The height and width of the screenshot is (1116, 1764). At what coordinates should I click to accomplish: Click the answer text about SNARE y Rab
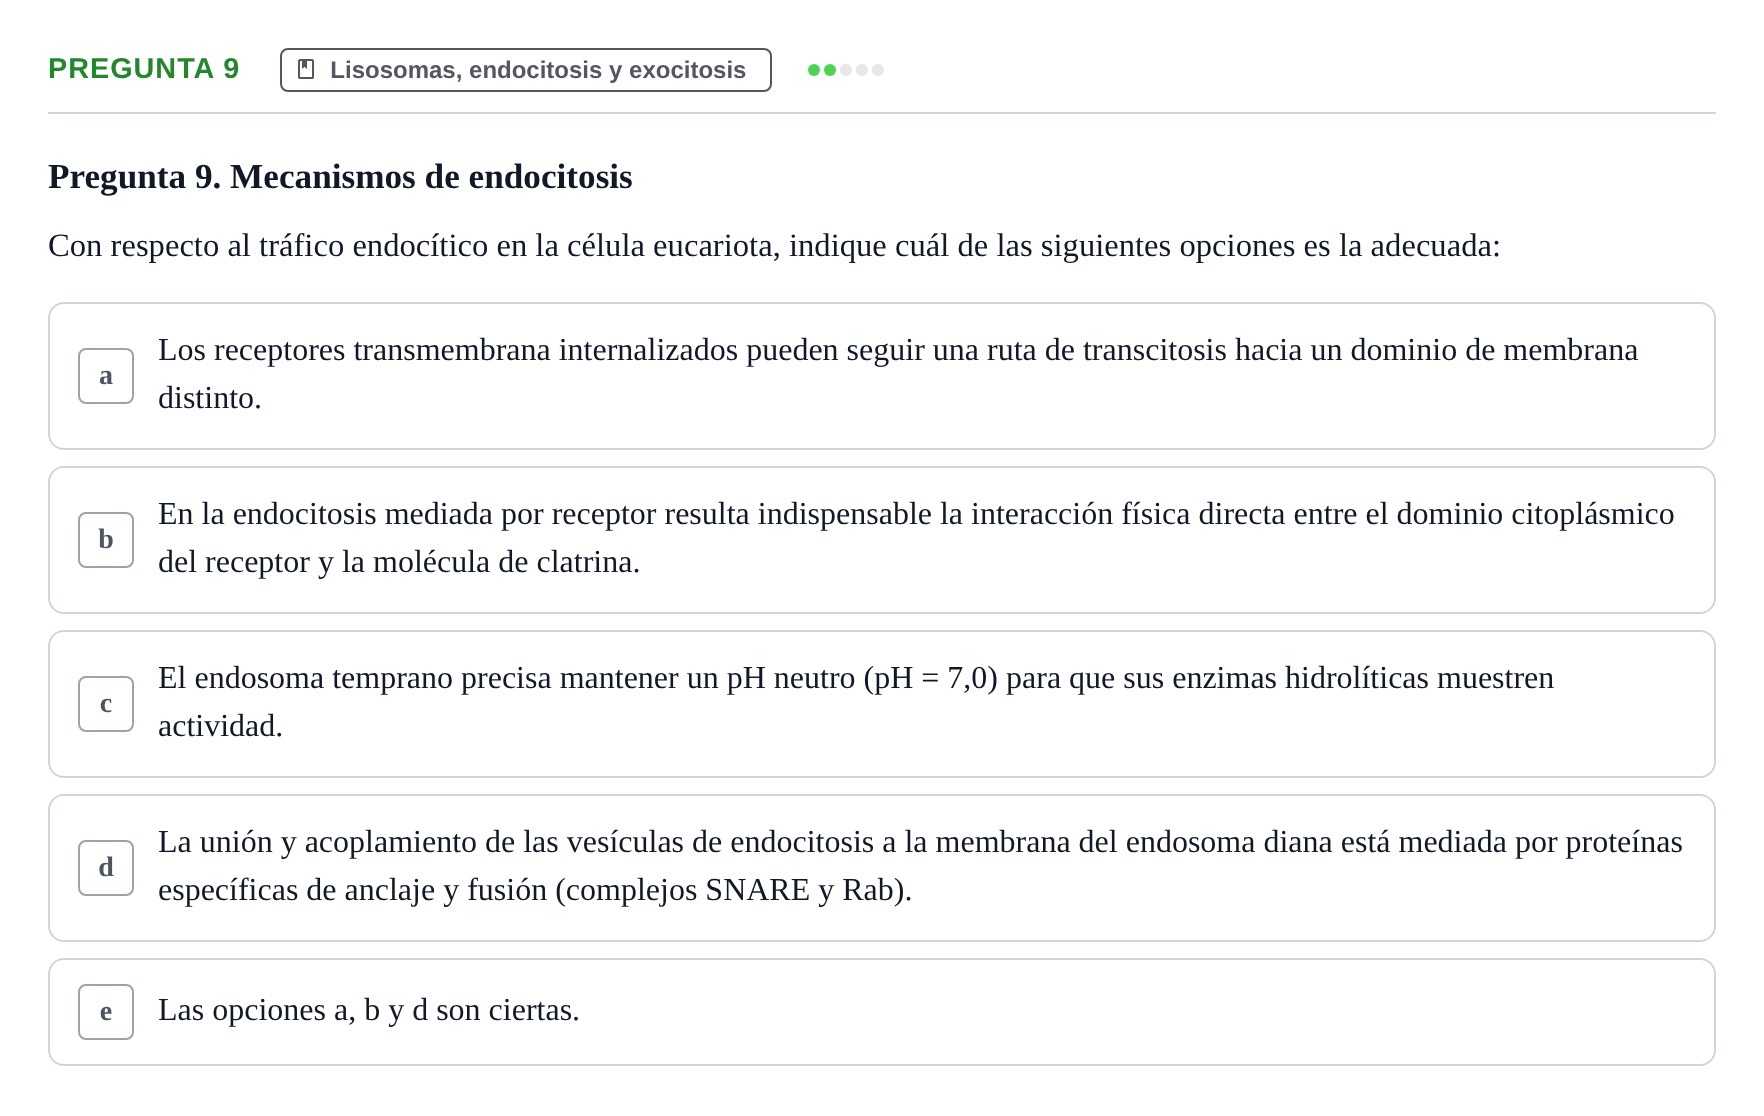coord(920,866)
